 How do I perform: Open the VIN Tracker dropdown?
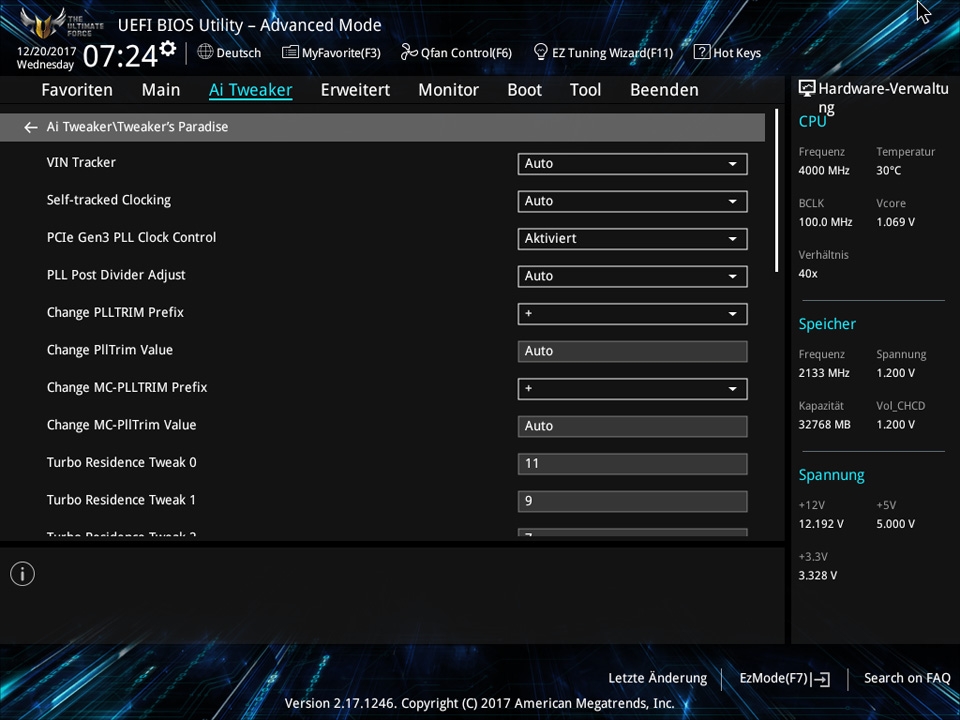(x=632, y=164)
